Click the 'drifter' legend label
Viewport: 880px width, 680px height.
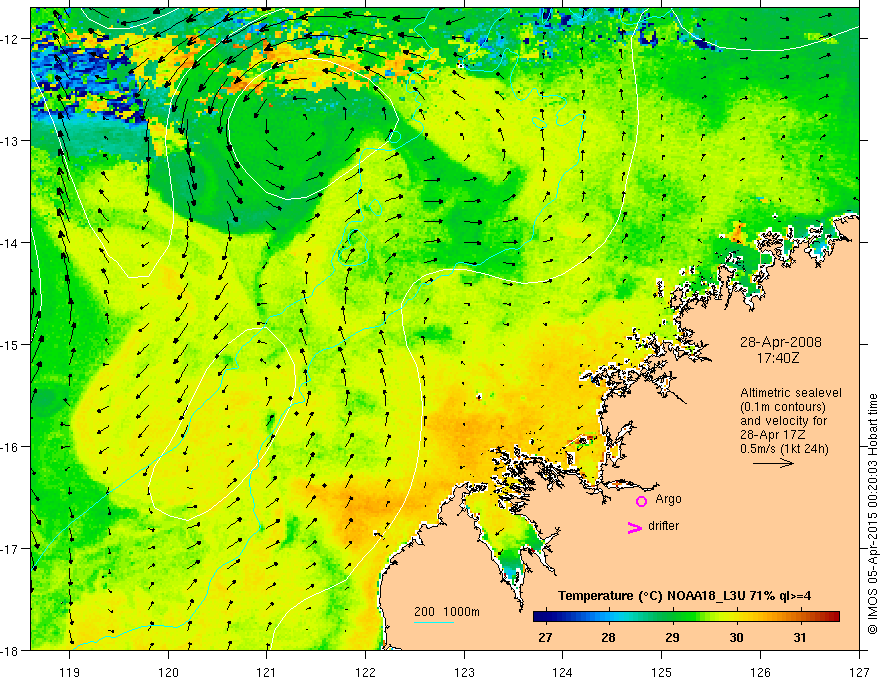pos(663,526)
